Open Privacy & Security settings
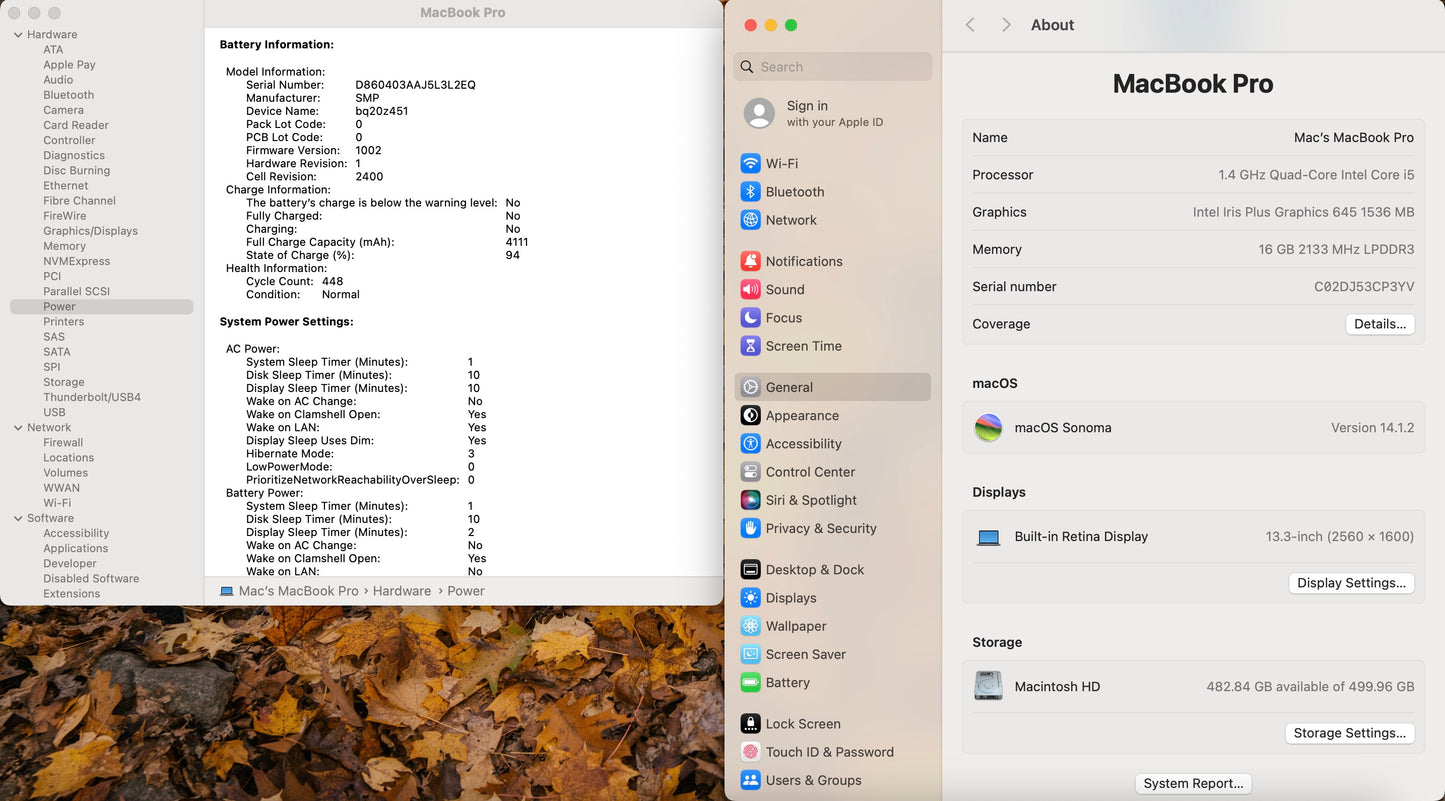This screenshot has width=1445, height=801. point(820,528)
